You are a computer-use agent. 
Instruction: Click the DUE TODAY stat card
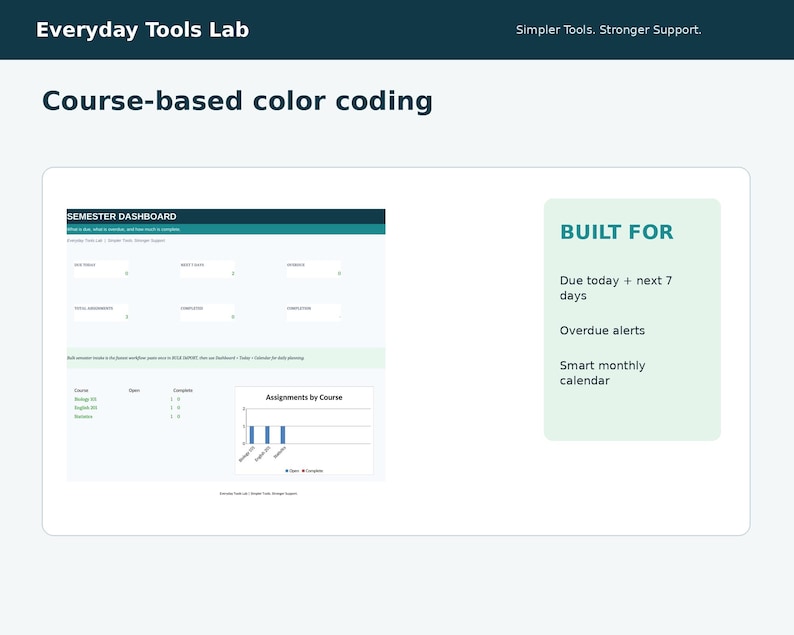(x=101, y=269)
